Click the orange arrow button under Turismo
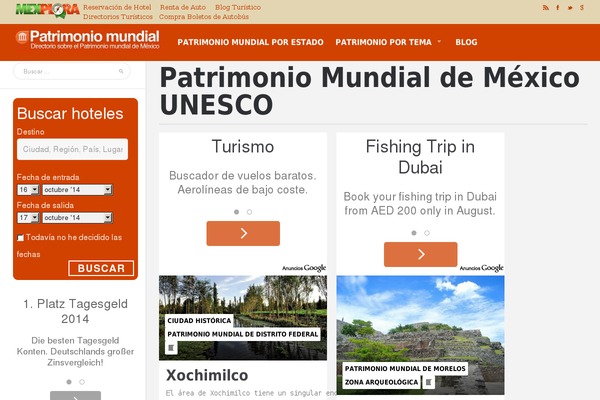Image resolution: width=600 pixels, height=400 pixels. pos(243,233)
